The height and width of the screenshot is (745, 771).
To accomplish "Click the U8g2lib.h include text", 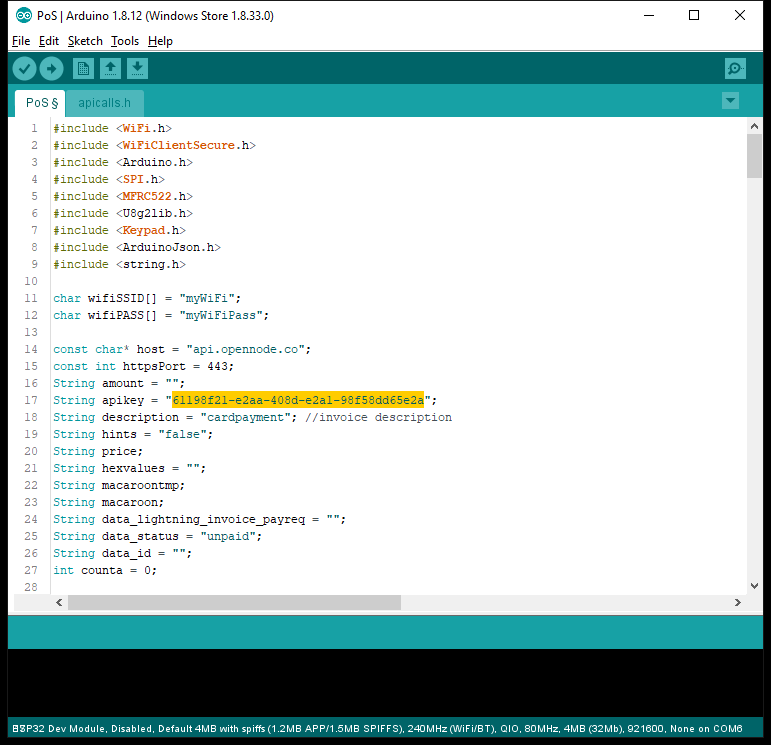I will (x=154, y=213).
